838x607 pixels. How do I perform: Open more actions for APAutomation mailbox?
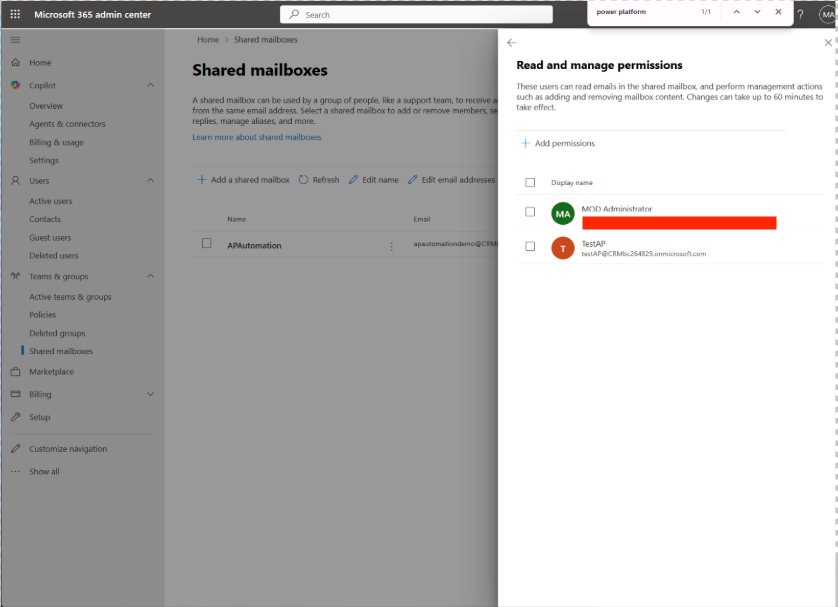[x=391, y=246]
